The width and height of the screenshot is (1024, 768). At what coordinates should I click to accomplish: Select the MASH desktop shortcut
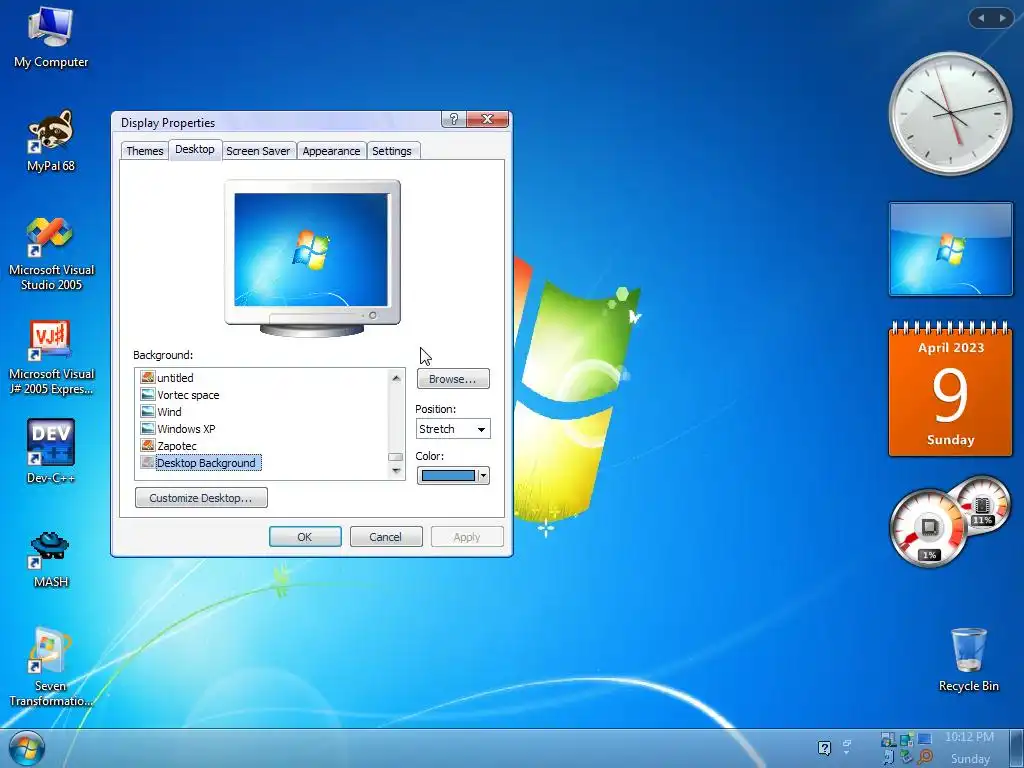[x=50, y=558]
